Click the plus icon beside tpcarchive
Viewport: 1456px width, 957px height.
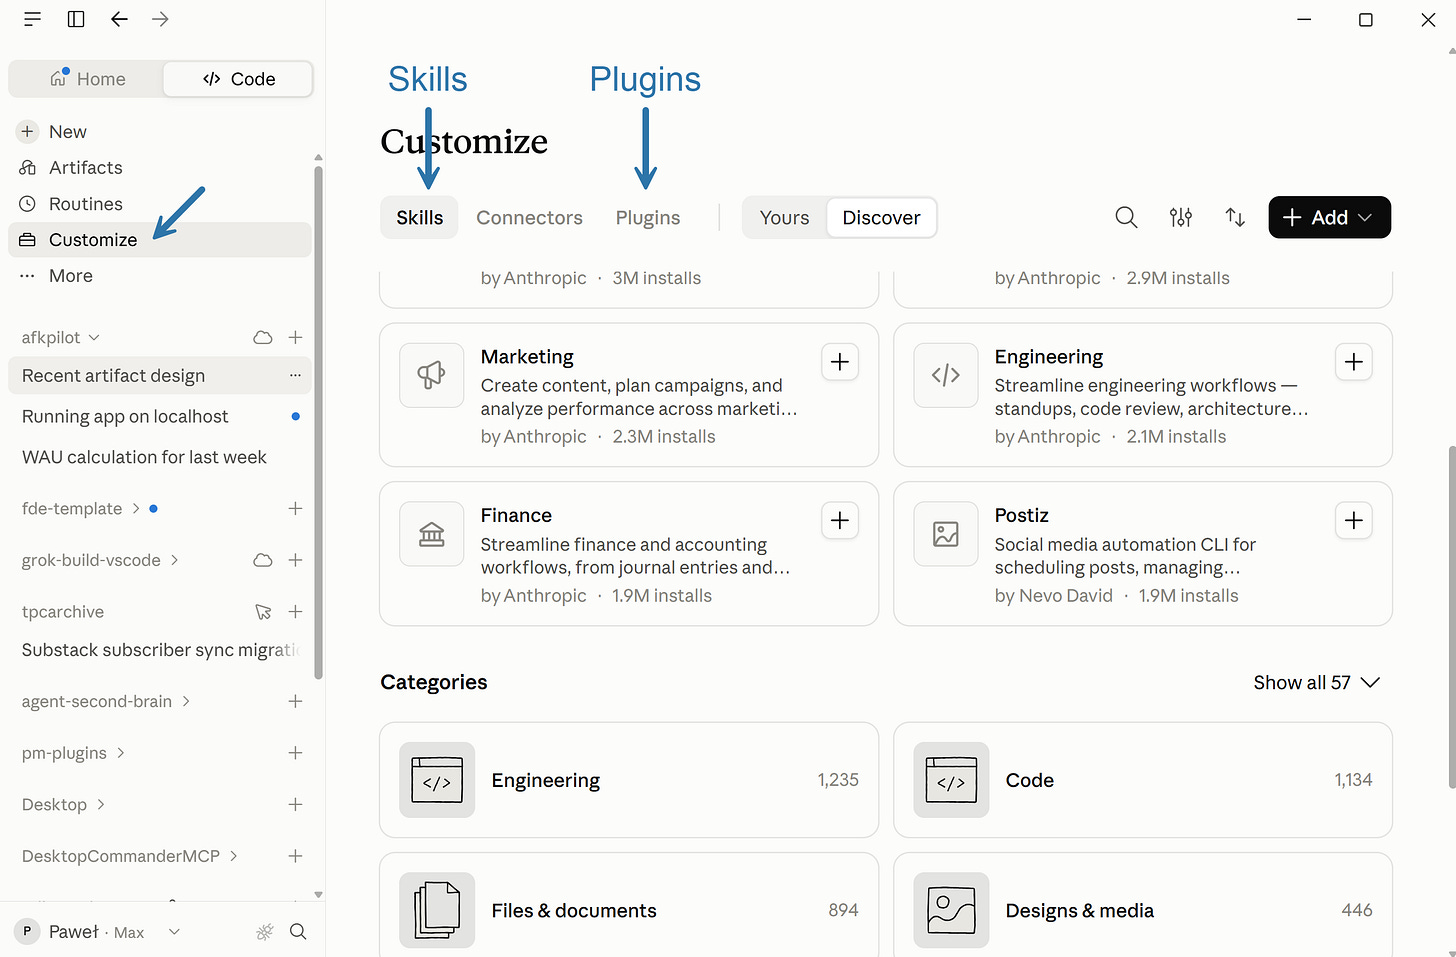click(x=295, y=611)
